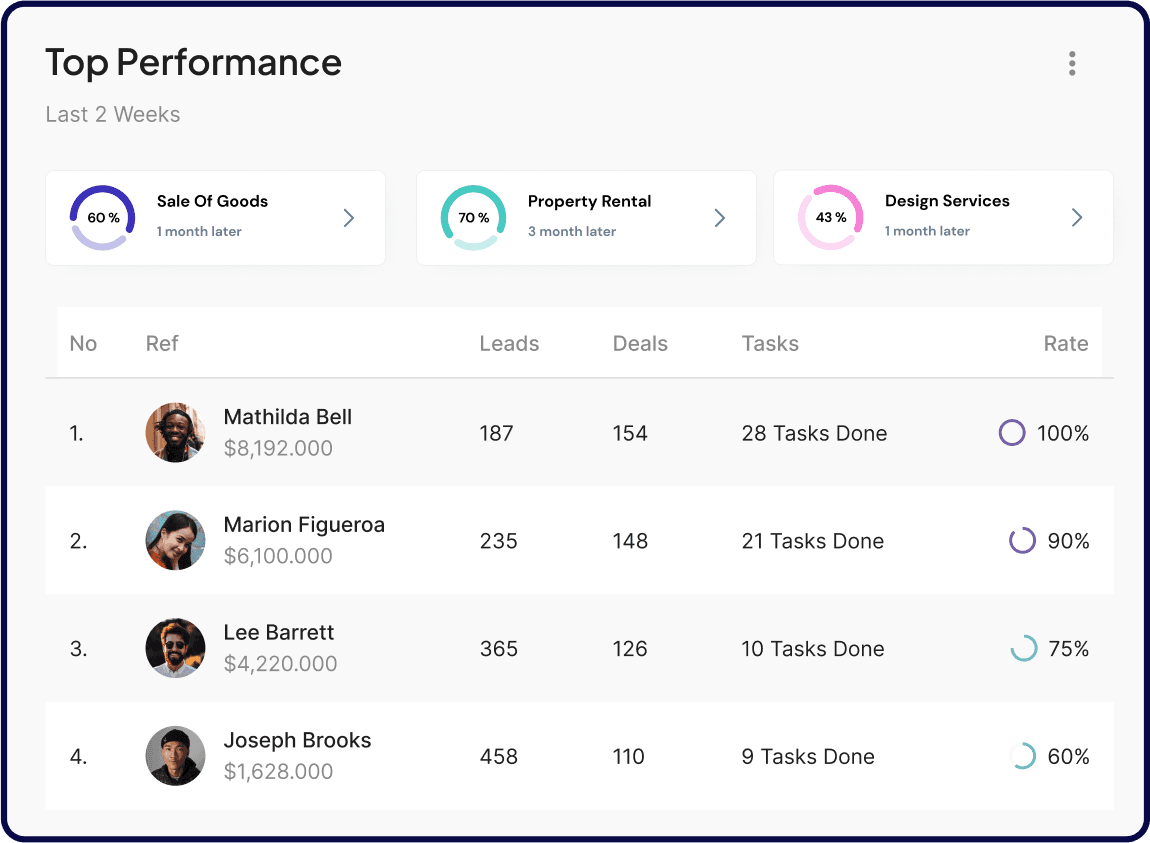Sort by the Deals column header
The image size is (1150, 843).
(640, 344)
